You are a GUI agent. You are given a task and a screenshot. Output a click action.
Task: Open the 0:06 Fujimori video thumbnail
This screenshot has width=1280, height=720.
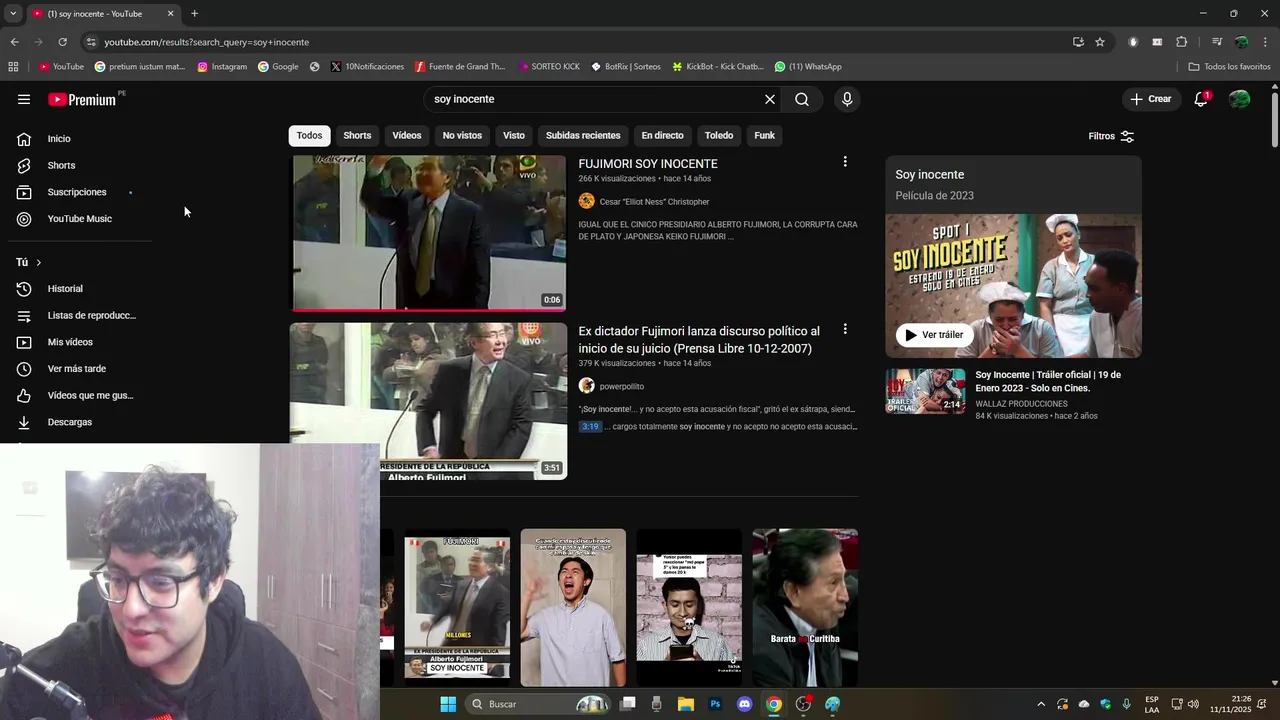point(428,233)
